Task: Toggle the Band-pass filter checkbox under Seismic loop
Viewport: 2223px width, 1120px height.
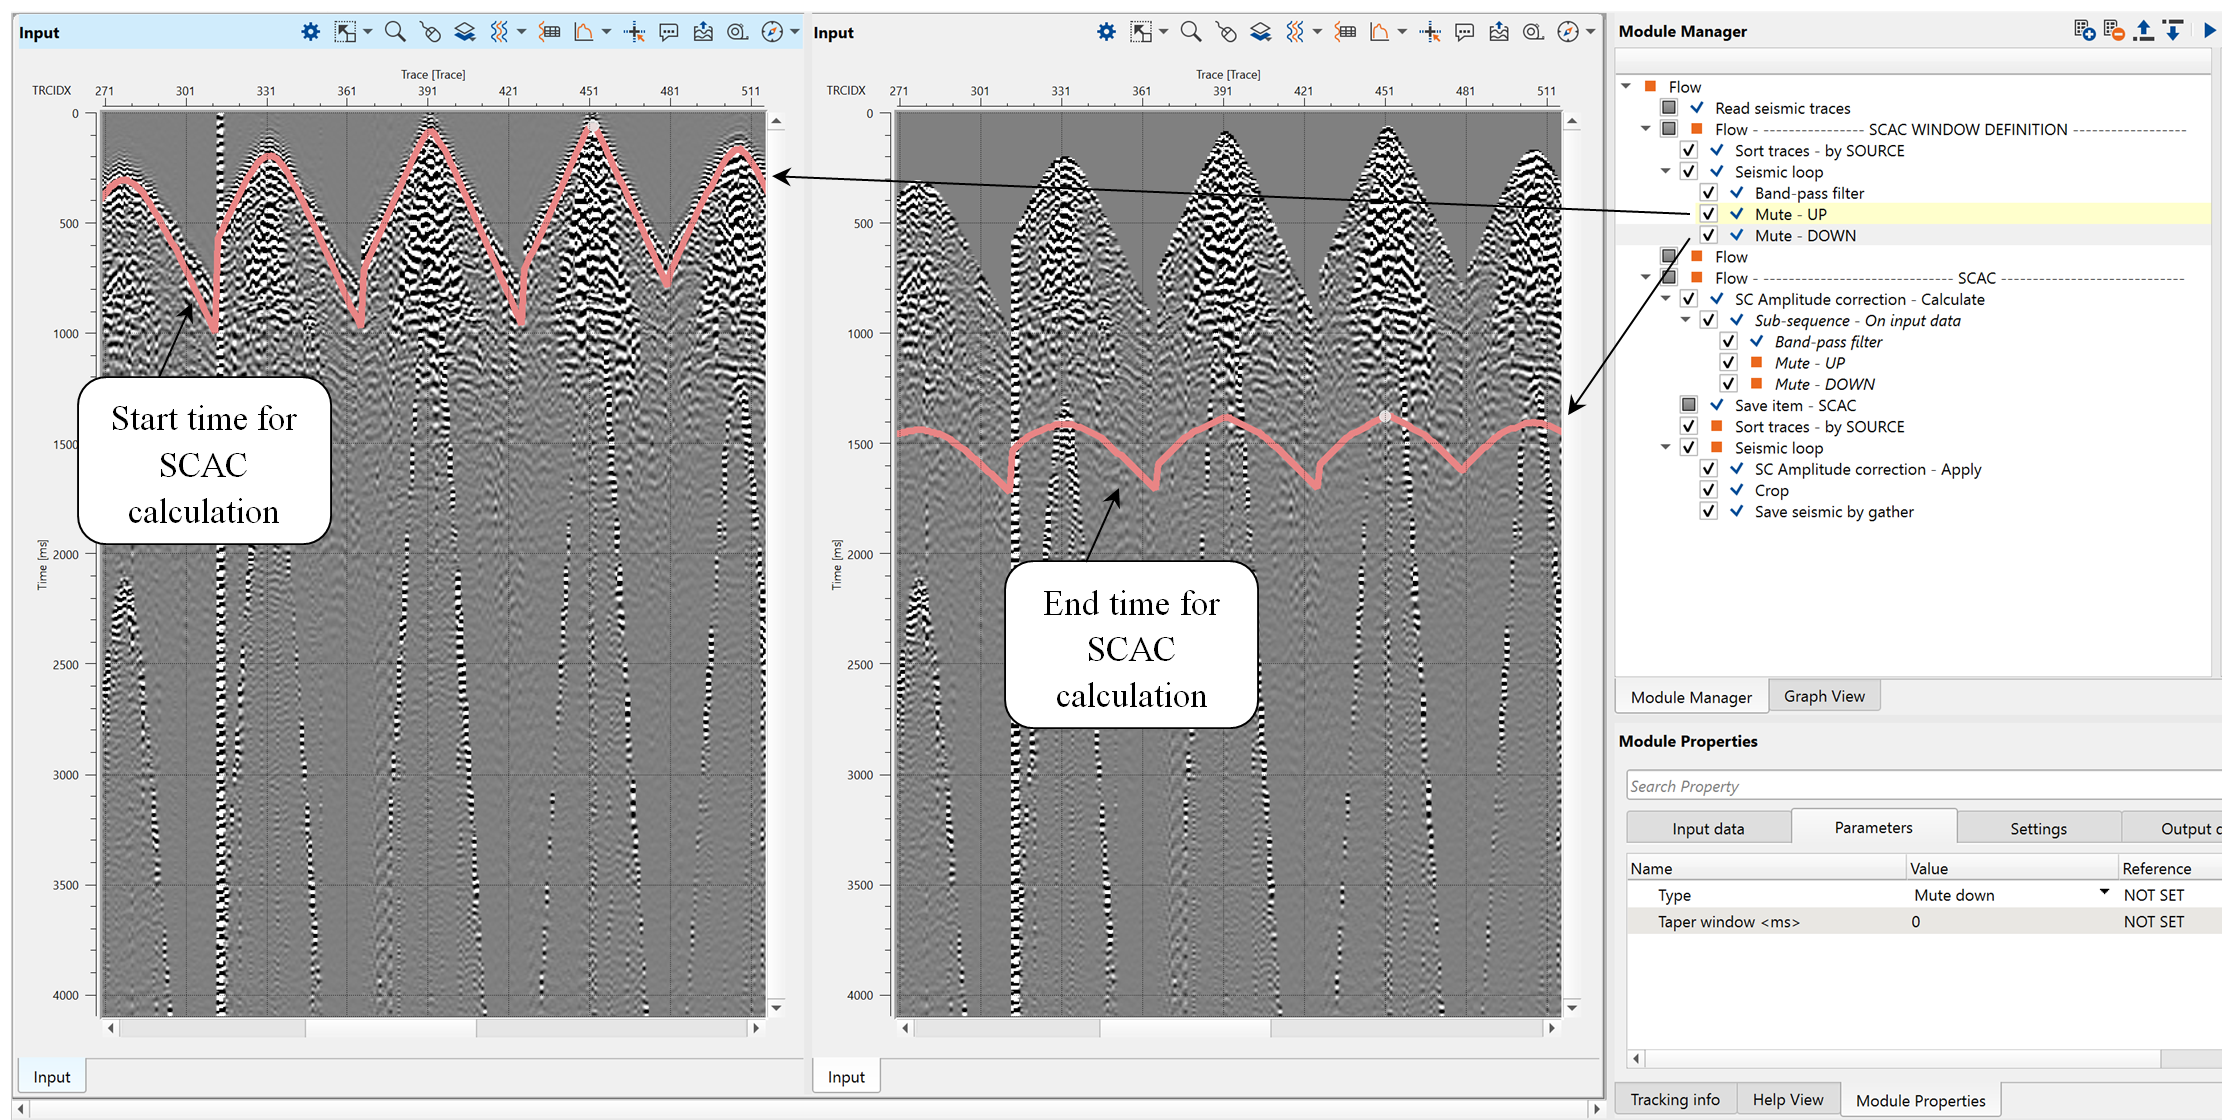Action: pos(1708,193)
